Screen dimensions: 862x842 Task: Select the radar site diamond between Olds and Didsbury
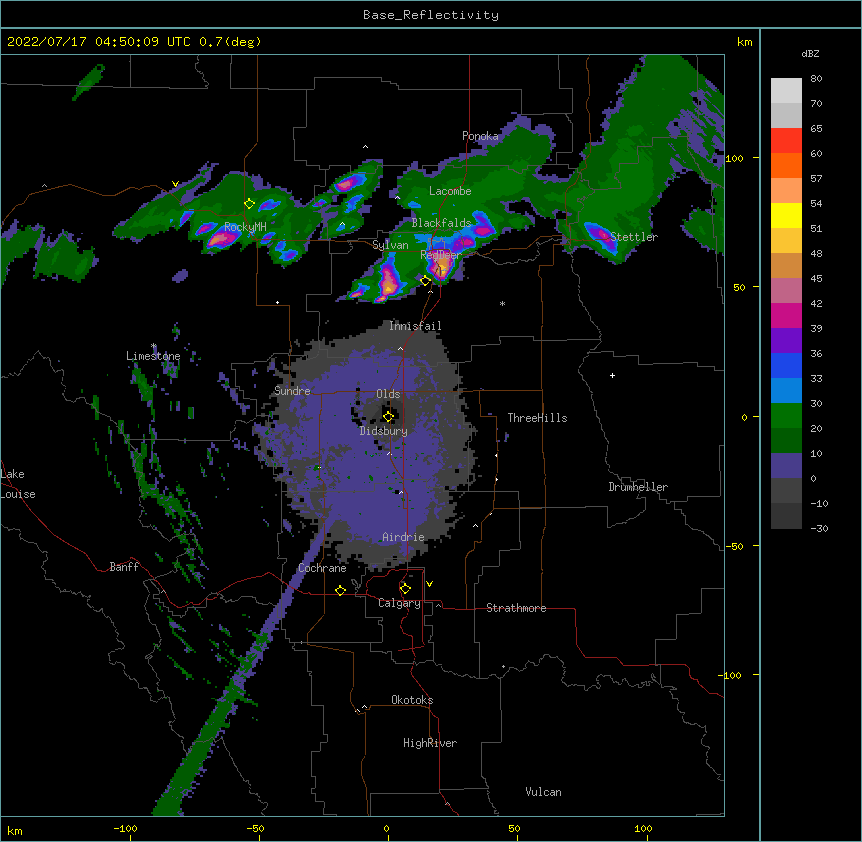point(388,416)
